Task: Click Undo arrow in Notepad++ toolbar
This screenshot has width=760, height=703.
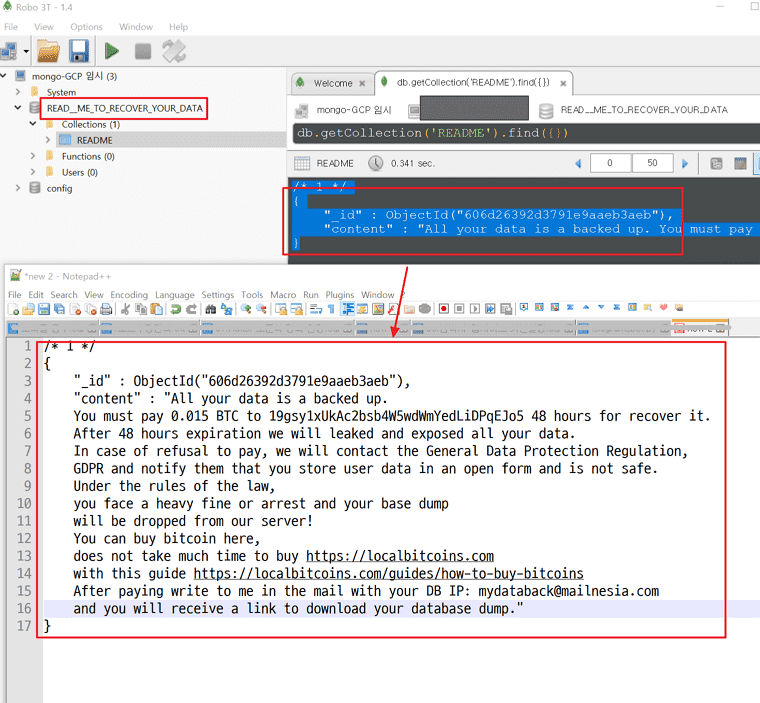Action: 176,309
